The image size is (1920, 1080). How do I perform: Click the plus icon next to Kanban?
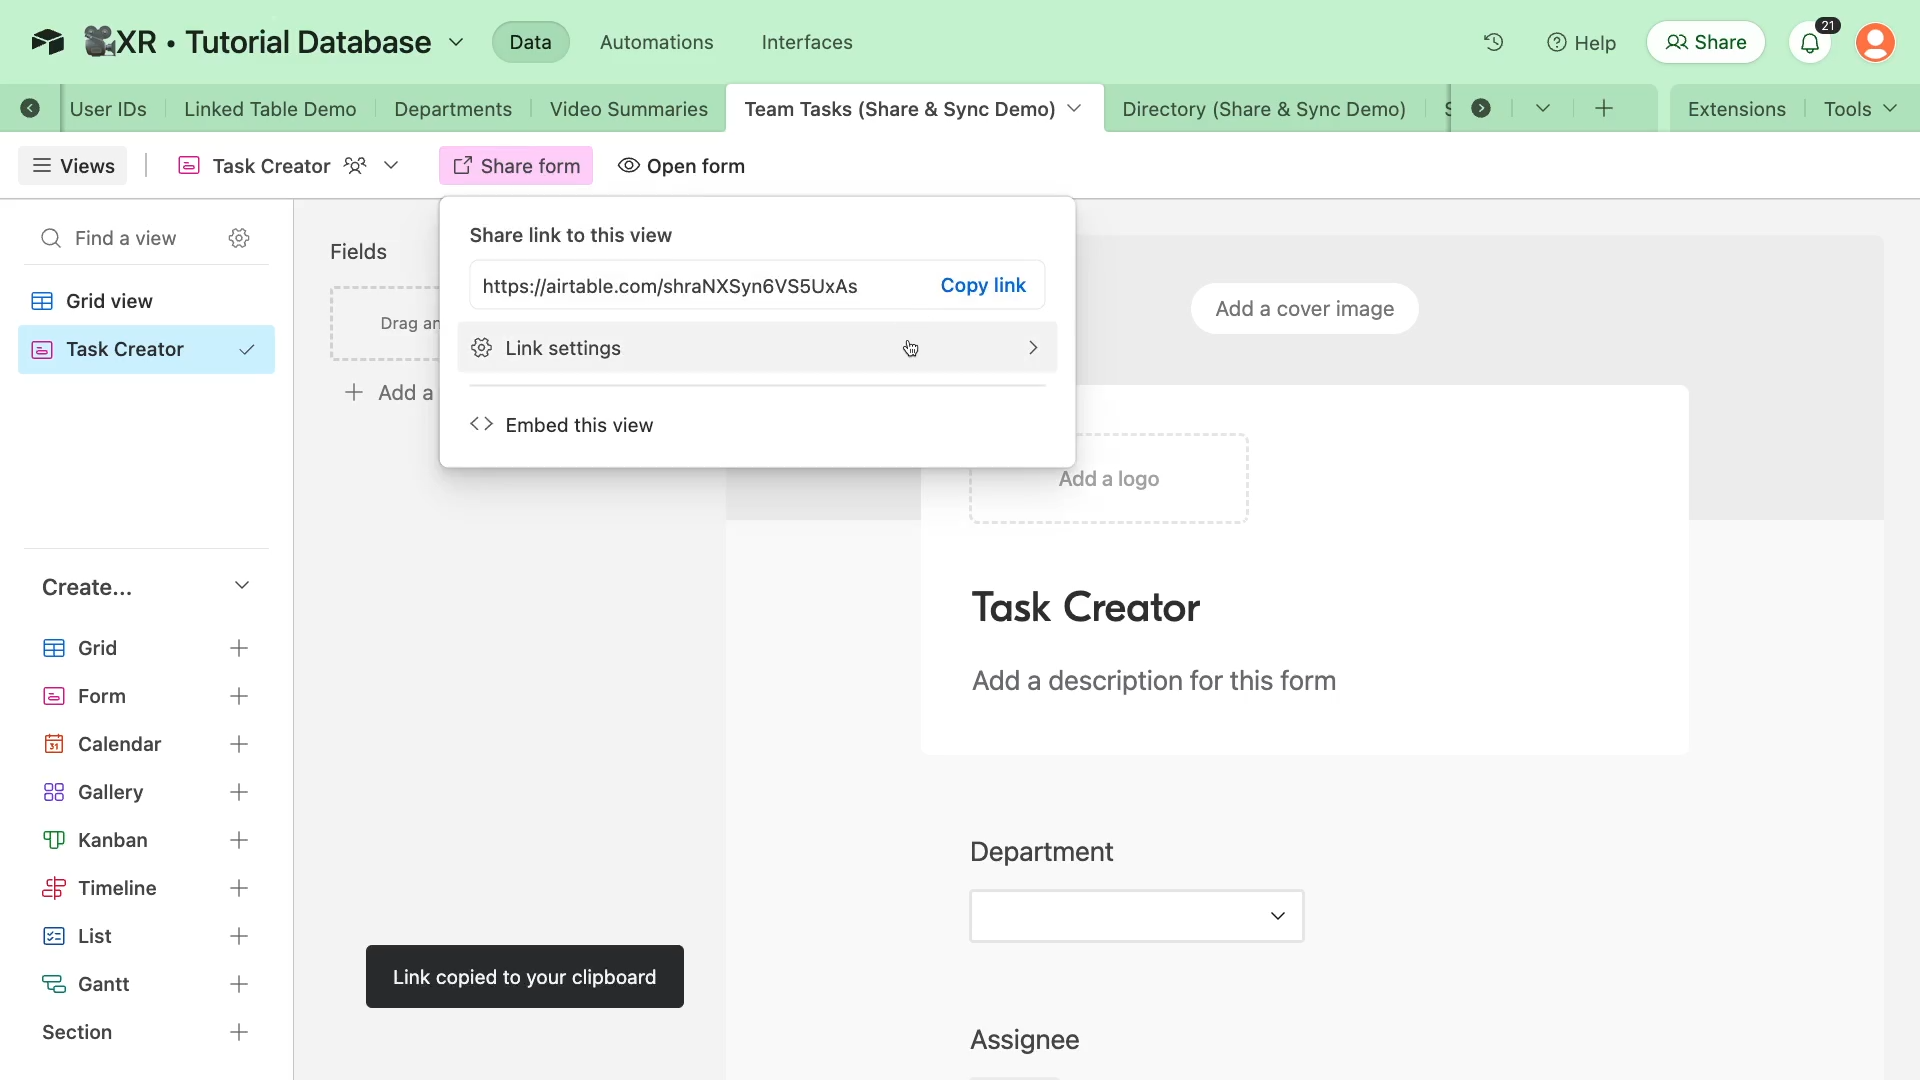pos(239,840)
